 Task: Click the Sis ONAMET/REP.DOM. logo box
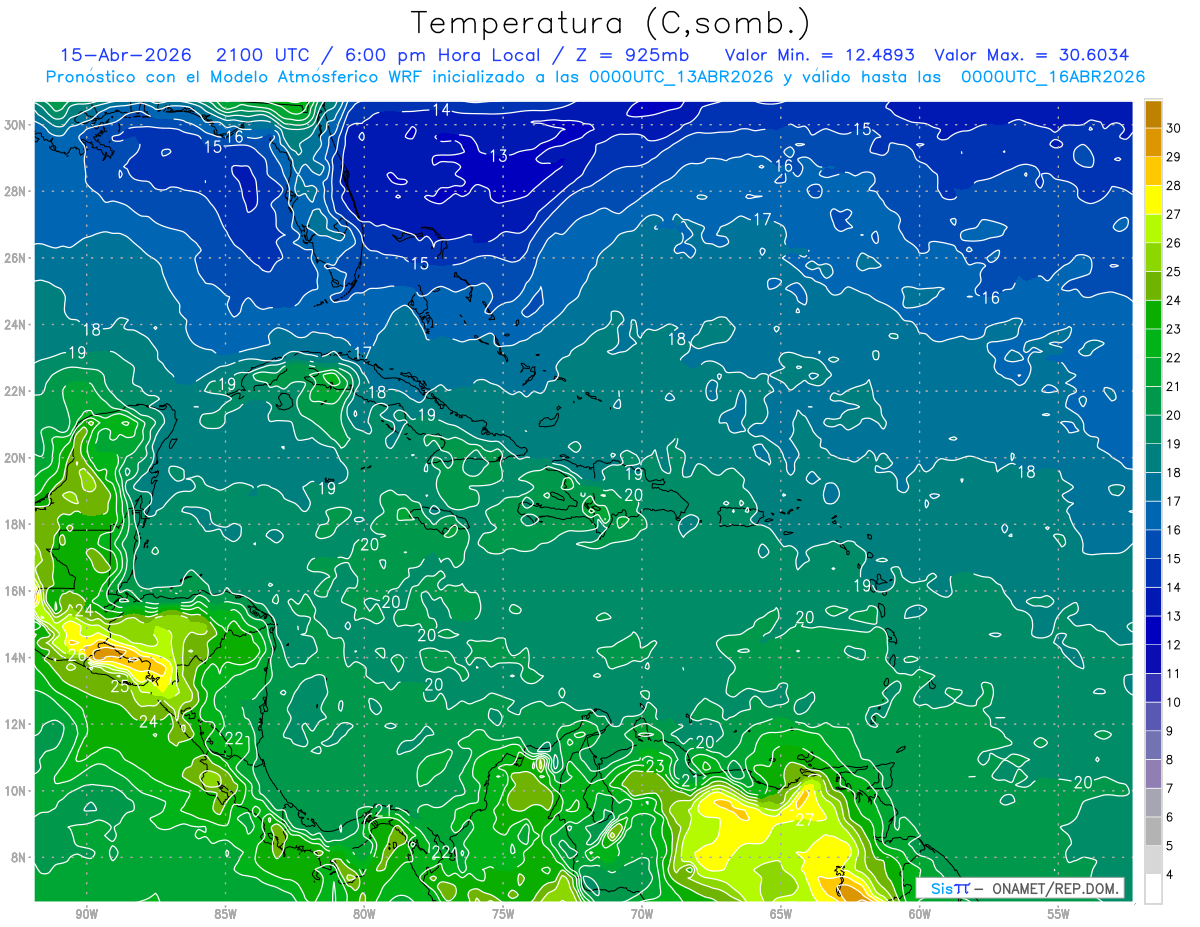click(x=1020, y=888)
